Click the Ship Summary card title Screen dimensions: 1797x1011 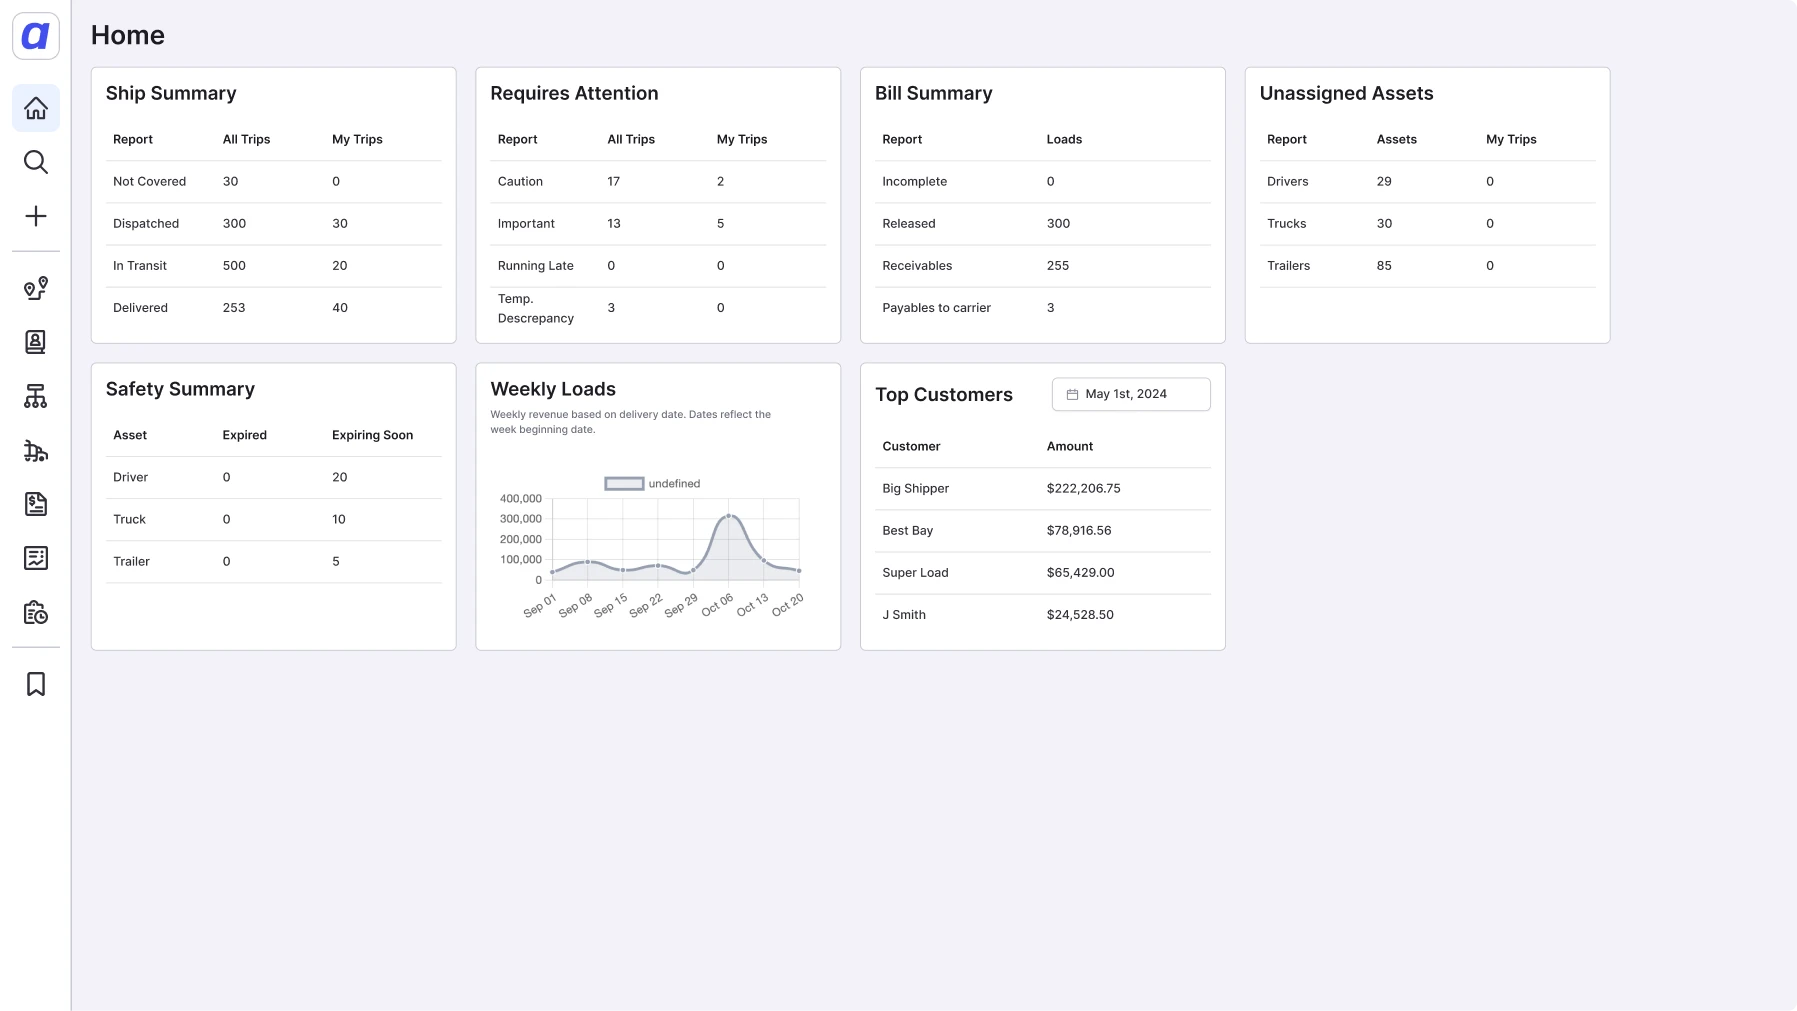171,93
